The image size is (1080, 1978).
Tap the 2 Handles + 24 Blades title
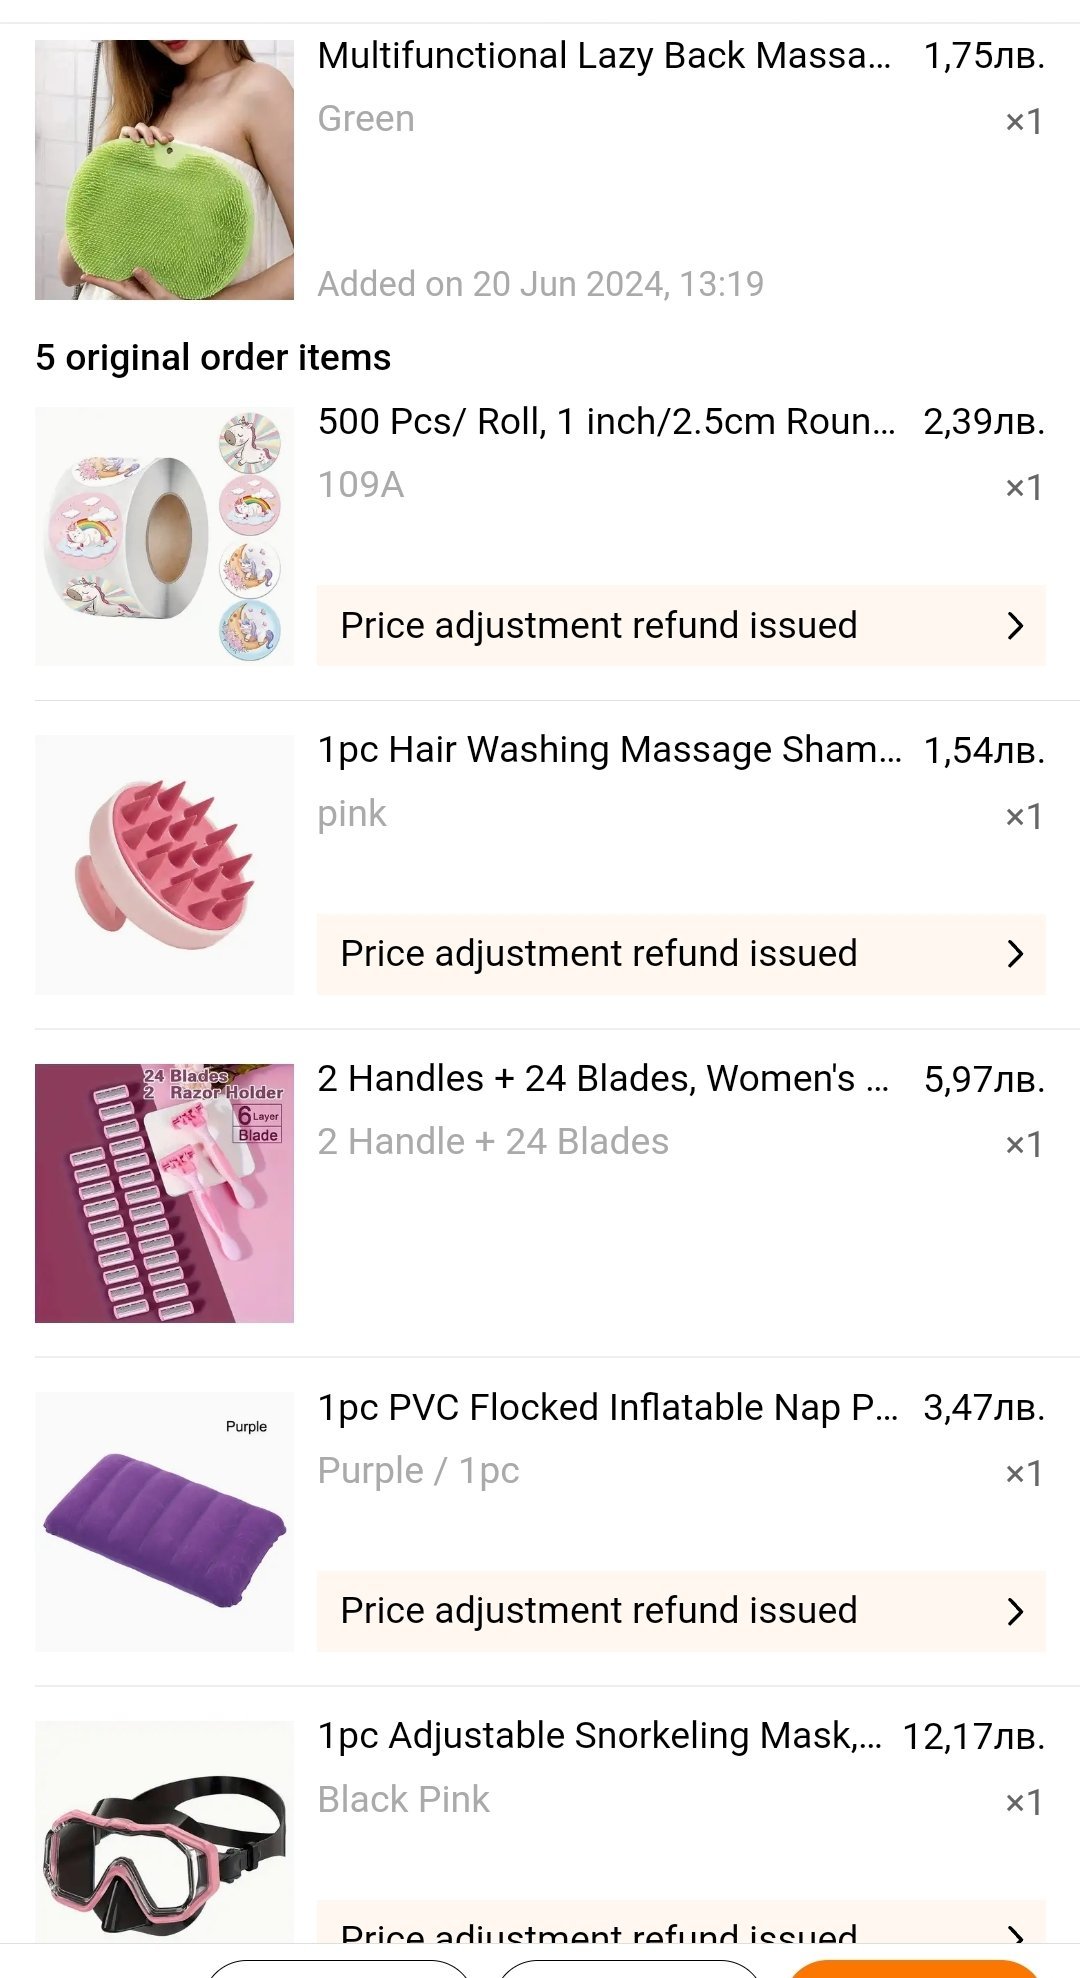click(x=602, y=1079)
